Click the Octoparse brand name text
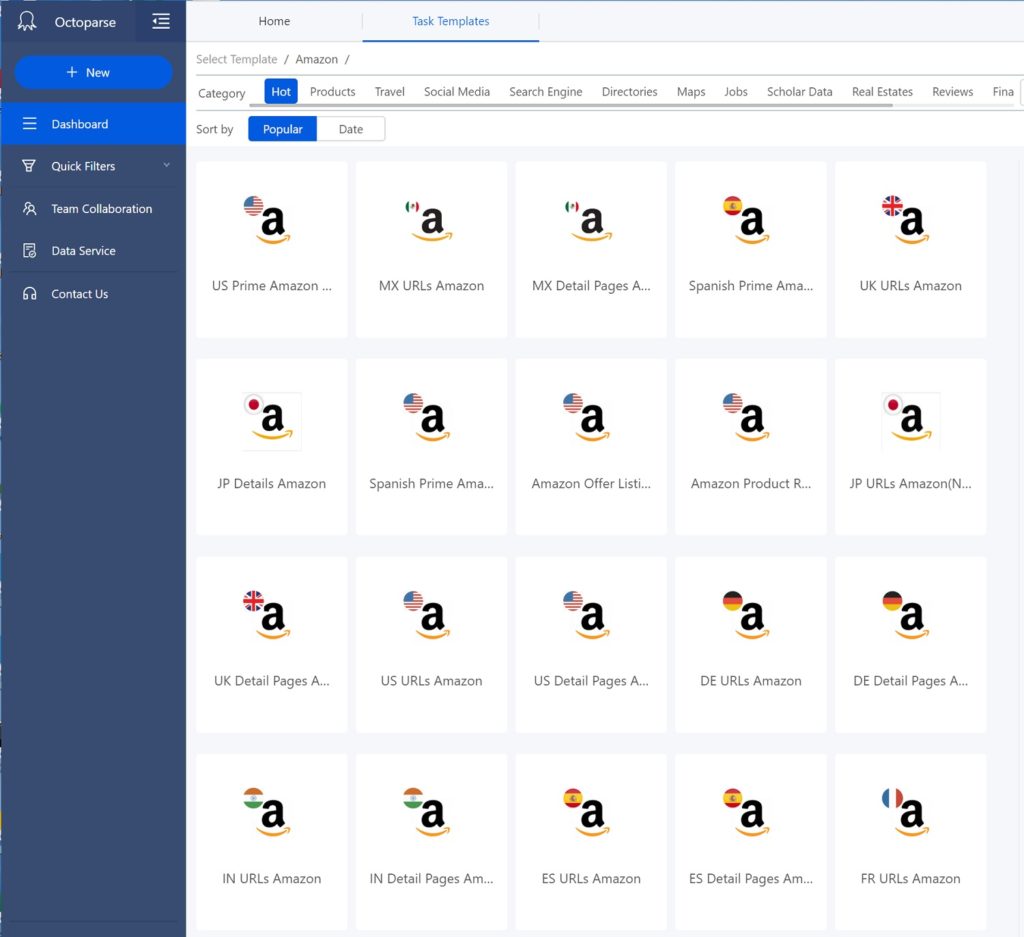Image resolution: width=1024 pixels, height=937 pixels. click(85, 22)
